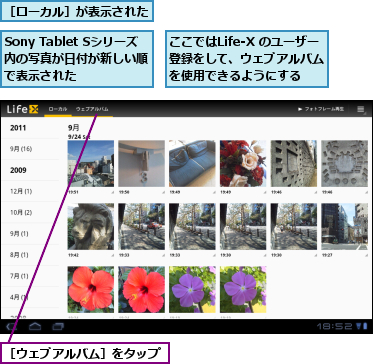Click the 9/24 date label
This screenshot has width=373, height=364.
(78, 136)
